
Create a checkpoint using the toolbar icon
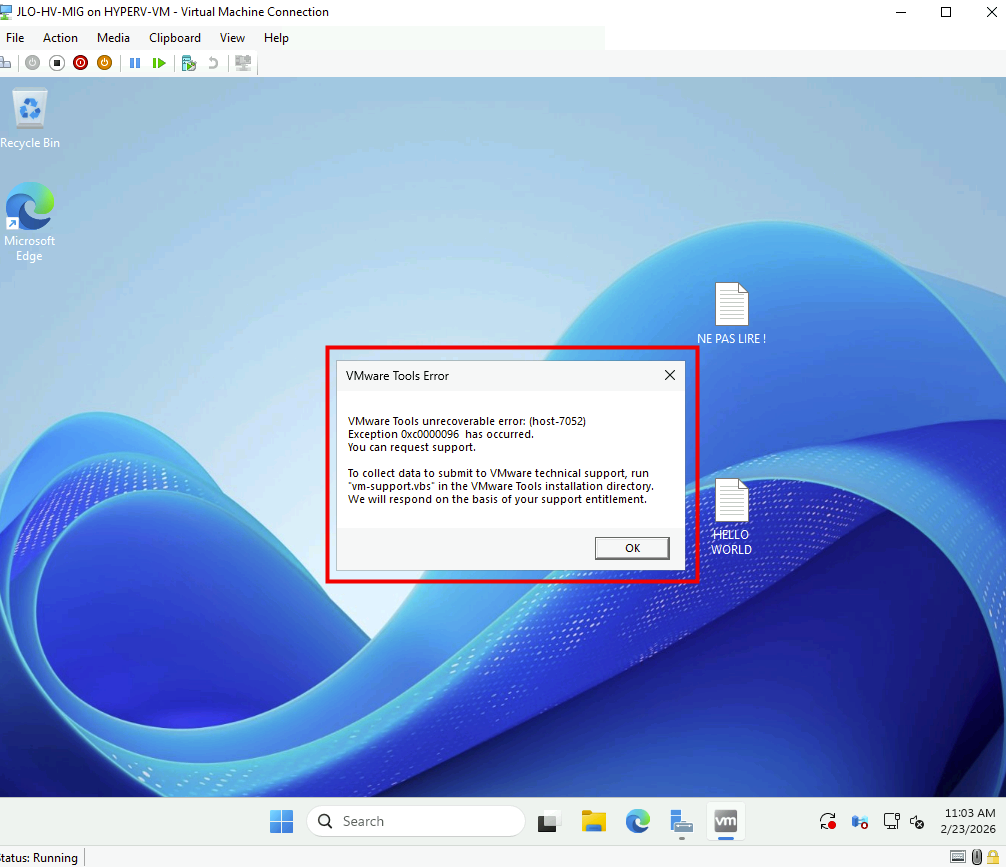[188, 63]
